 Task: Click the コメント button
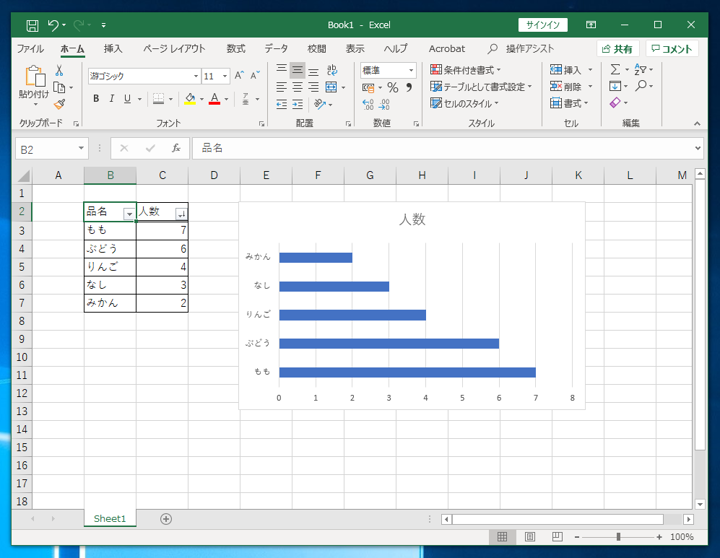[672, 49]
